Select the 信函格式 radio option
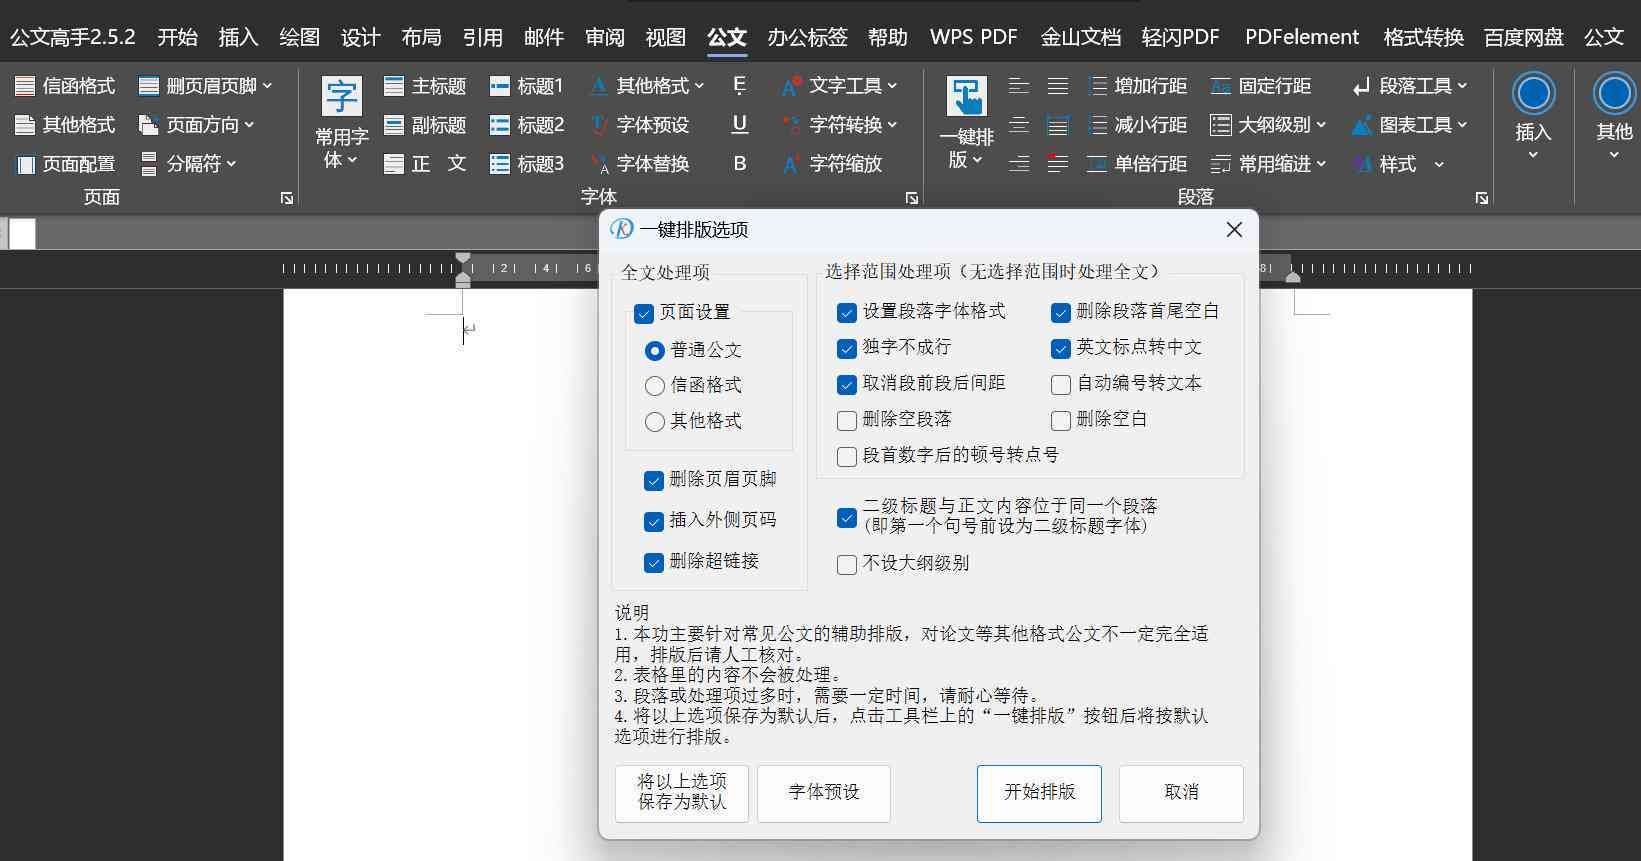Image resolution: width=1641 pixels, height=861 pixels. (655, 386)
